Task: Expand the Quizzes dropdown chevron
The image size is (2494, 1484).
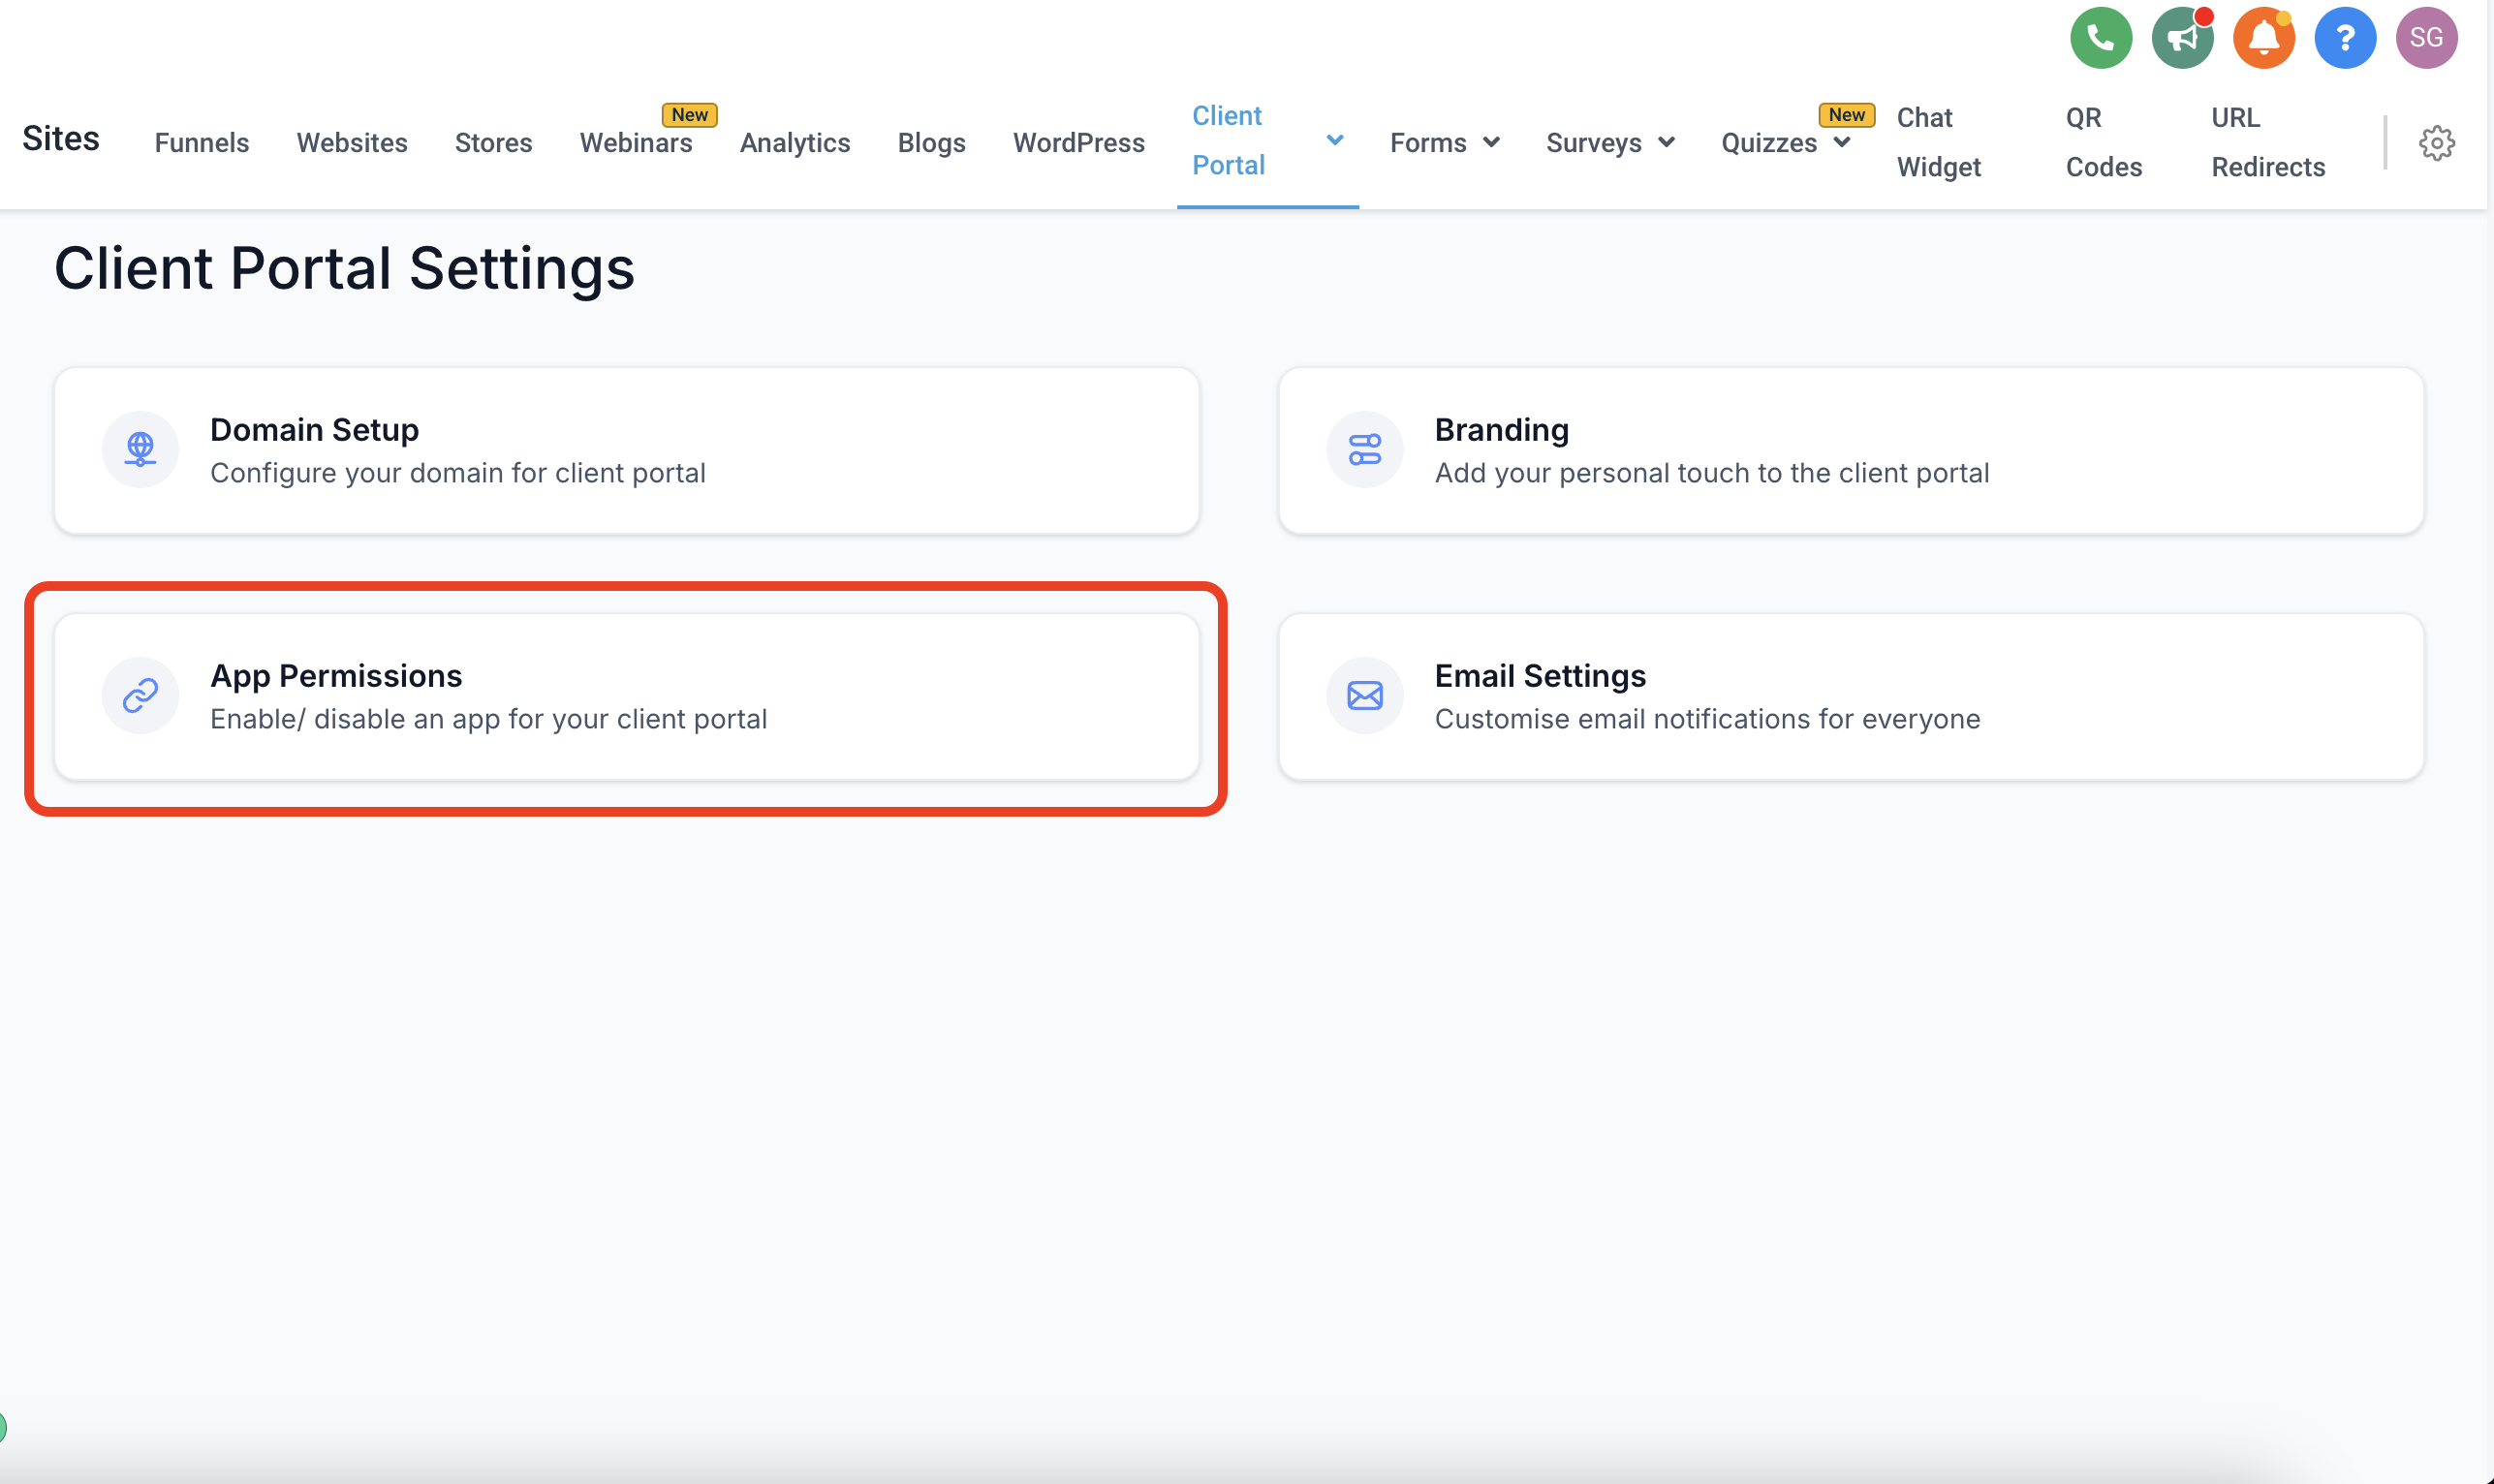Action: click(1841, 143)
